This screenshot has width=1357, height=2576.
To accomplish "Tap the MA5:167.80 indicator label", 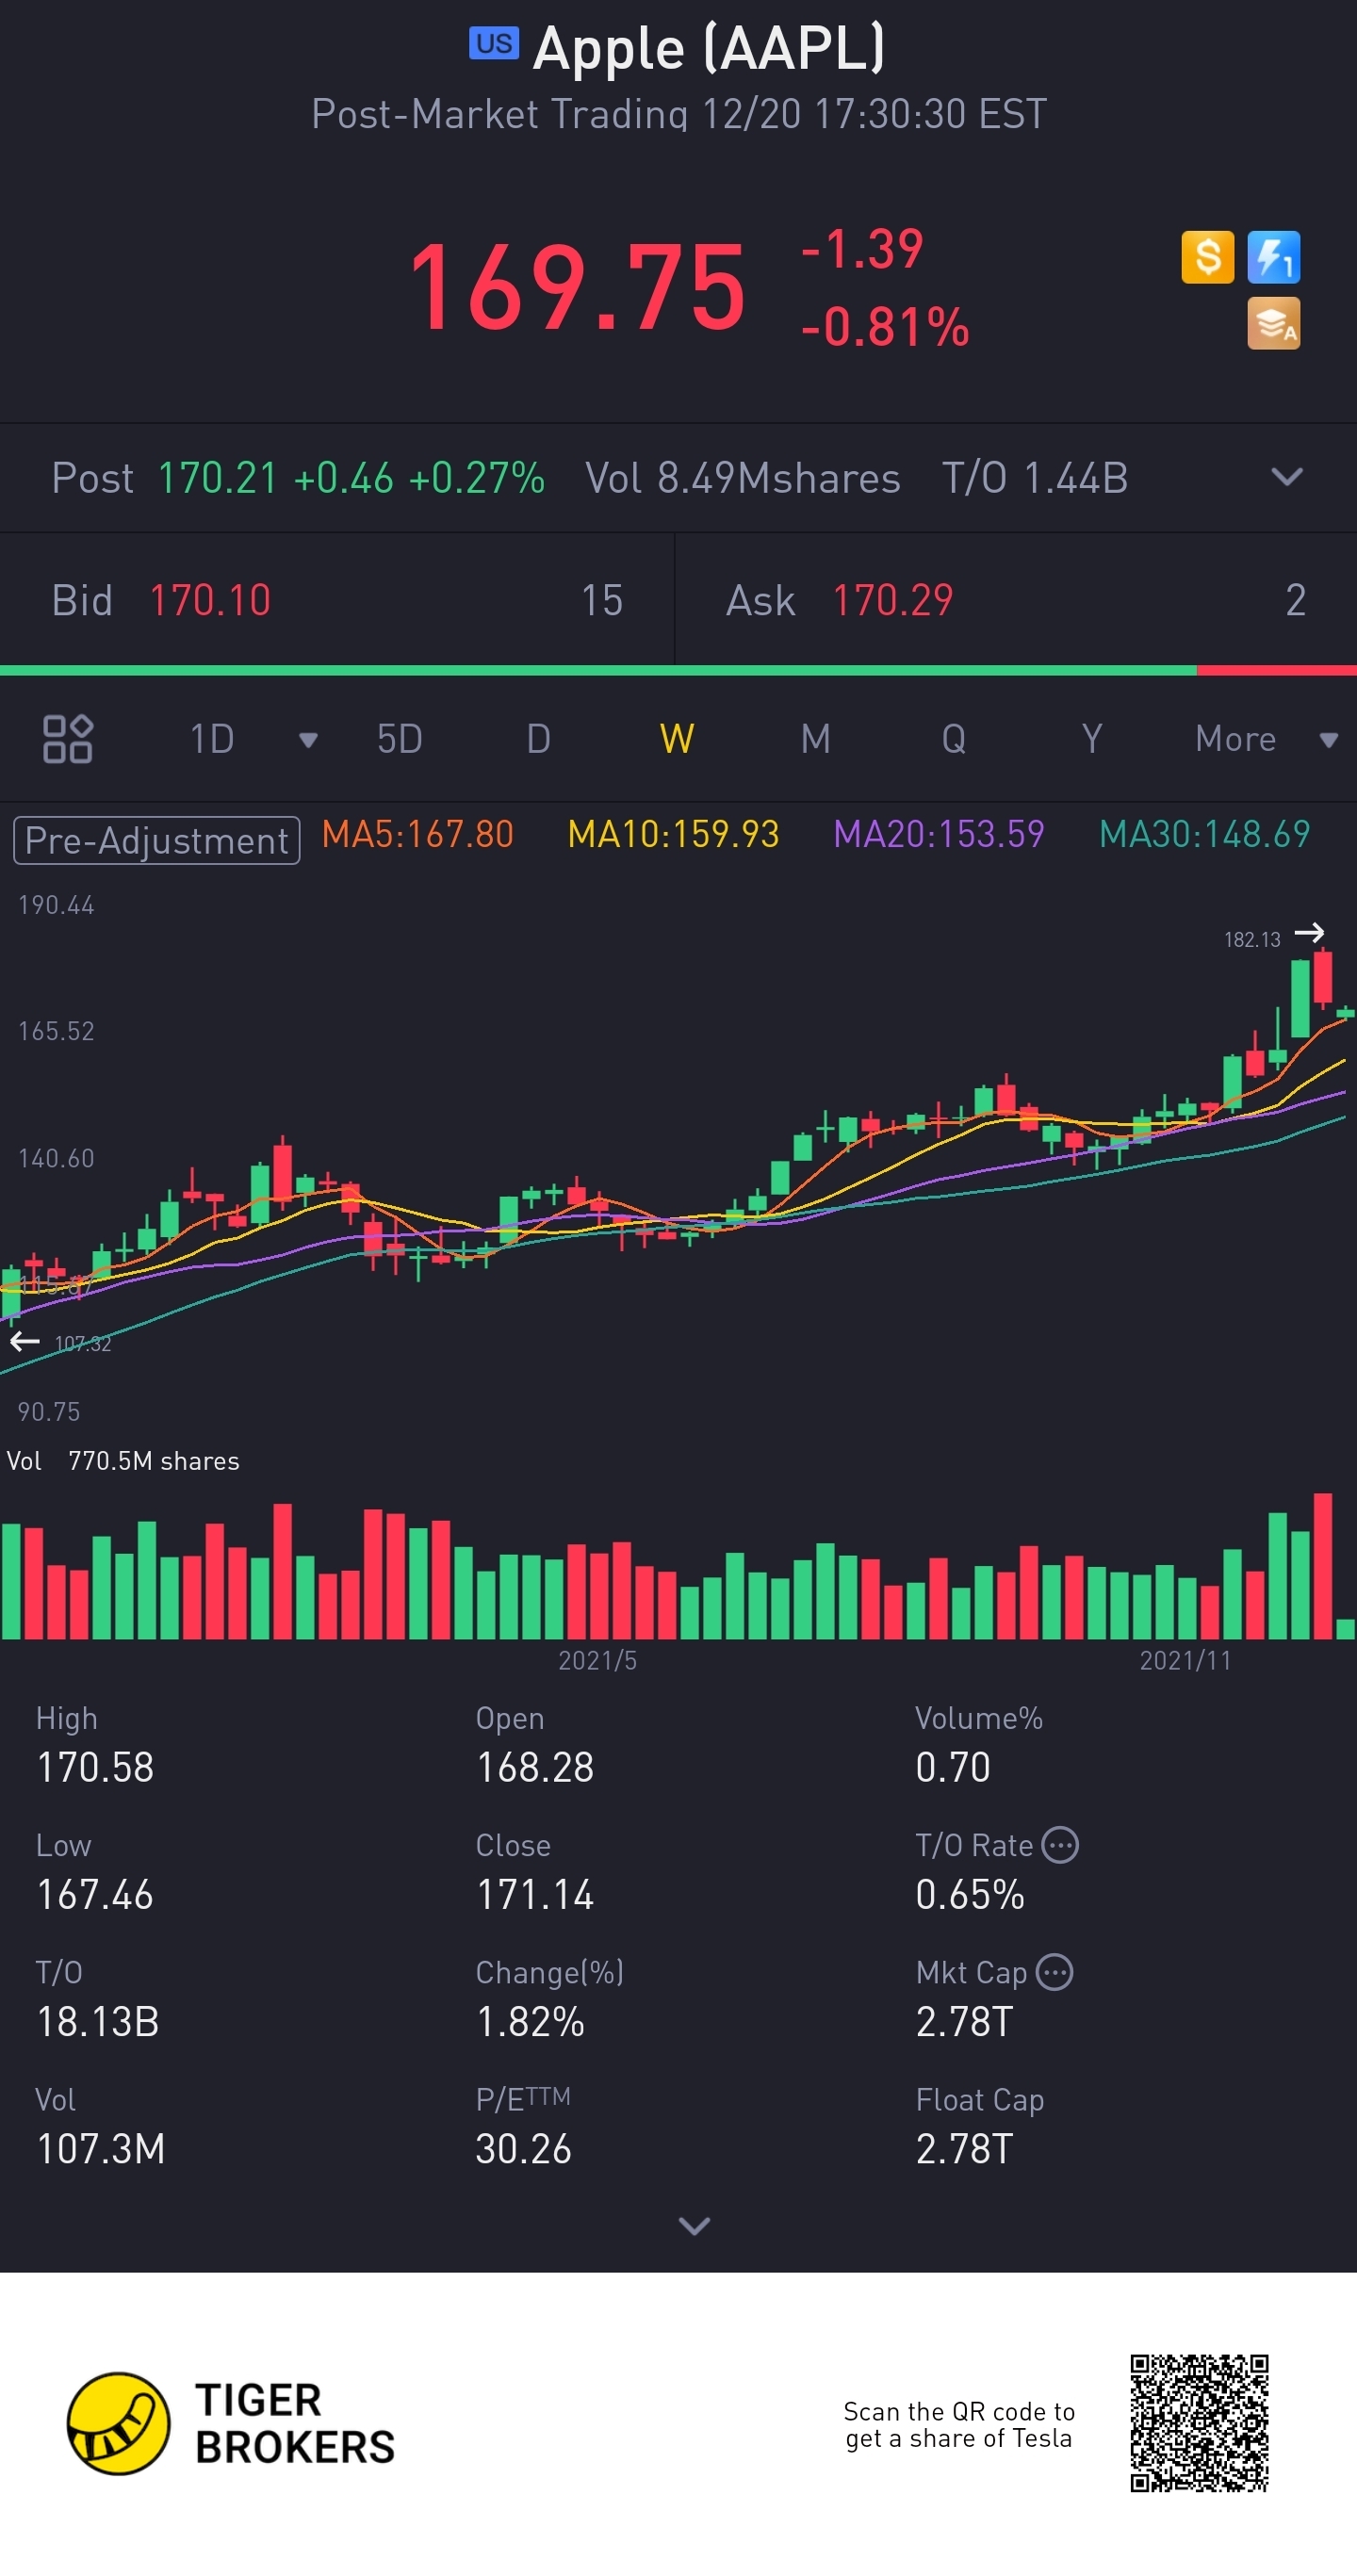I will [x=417, y=834].
